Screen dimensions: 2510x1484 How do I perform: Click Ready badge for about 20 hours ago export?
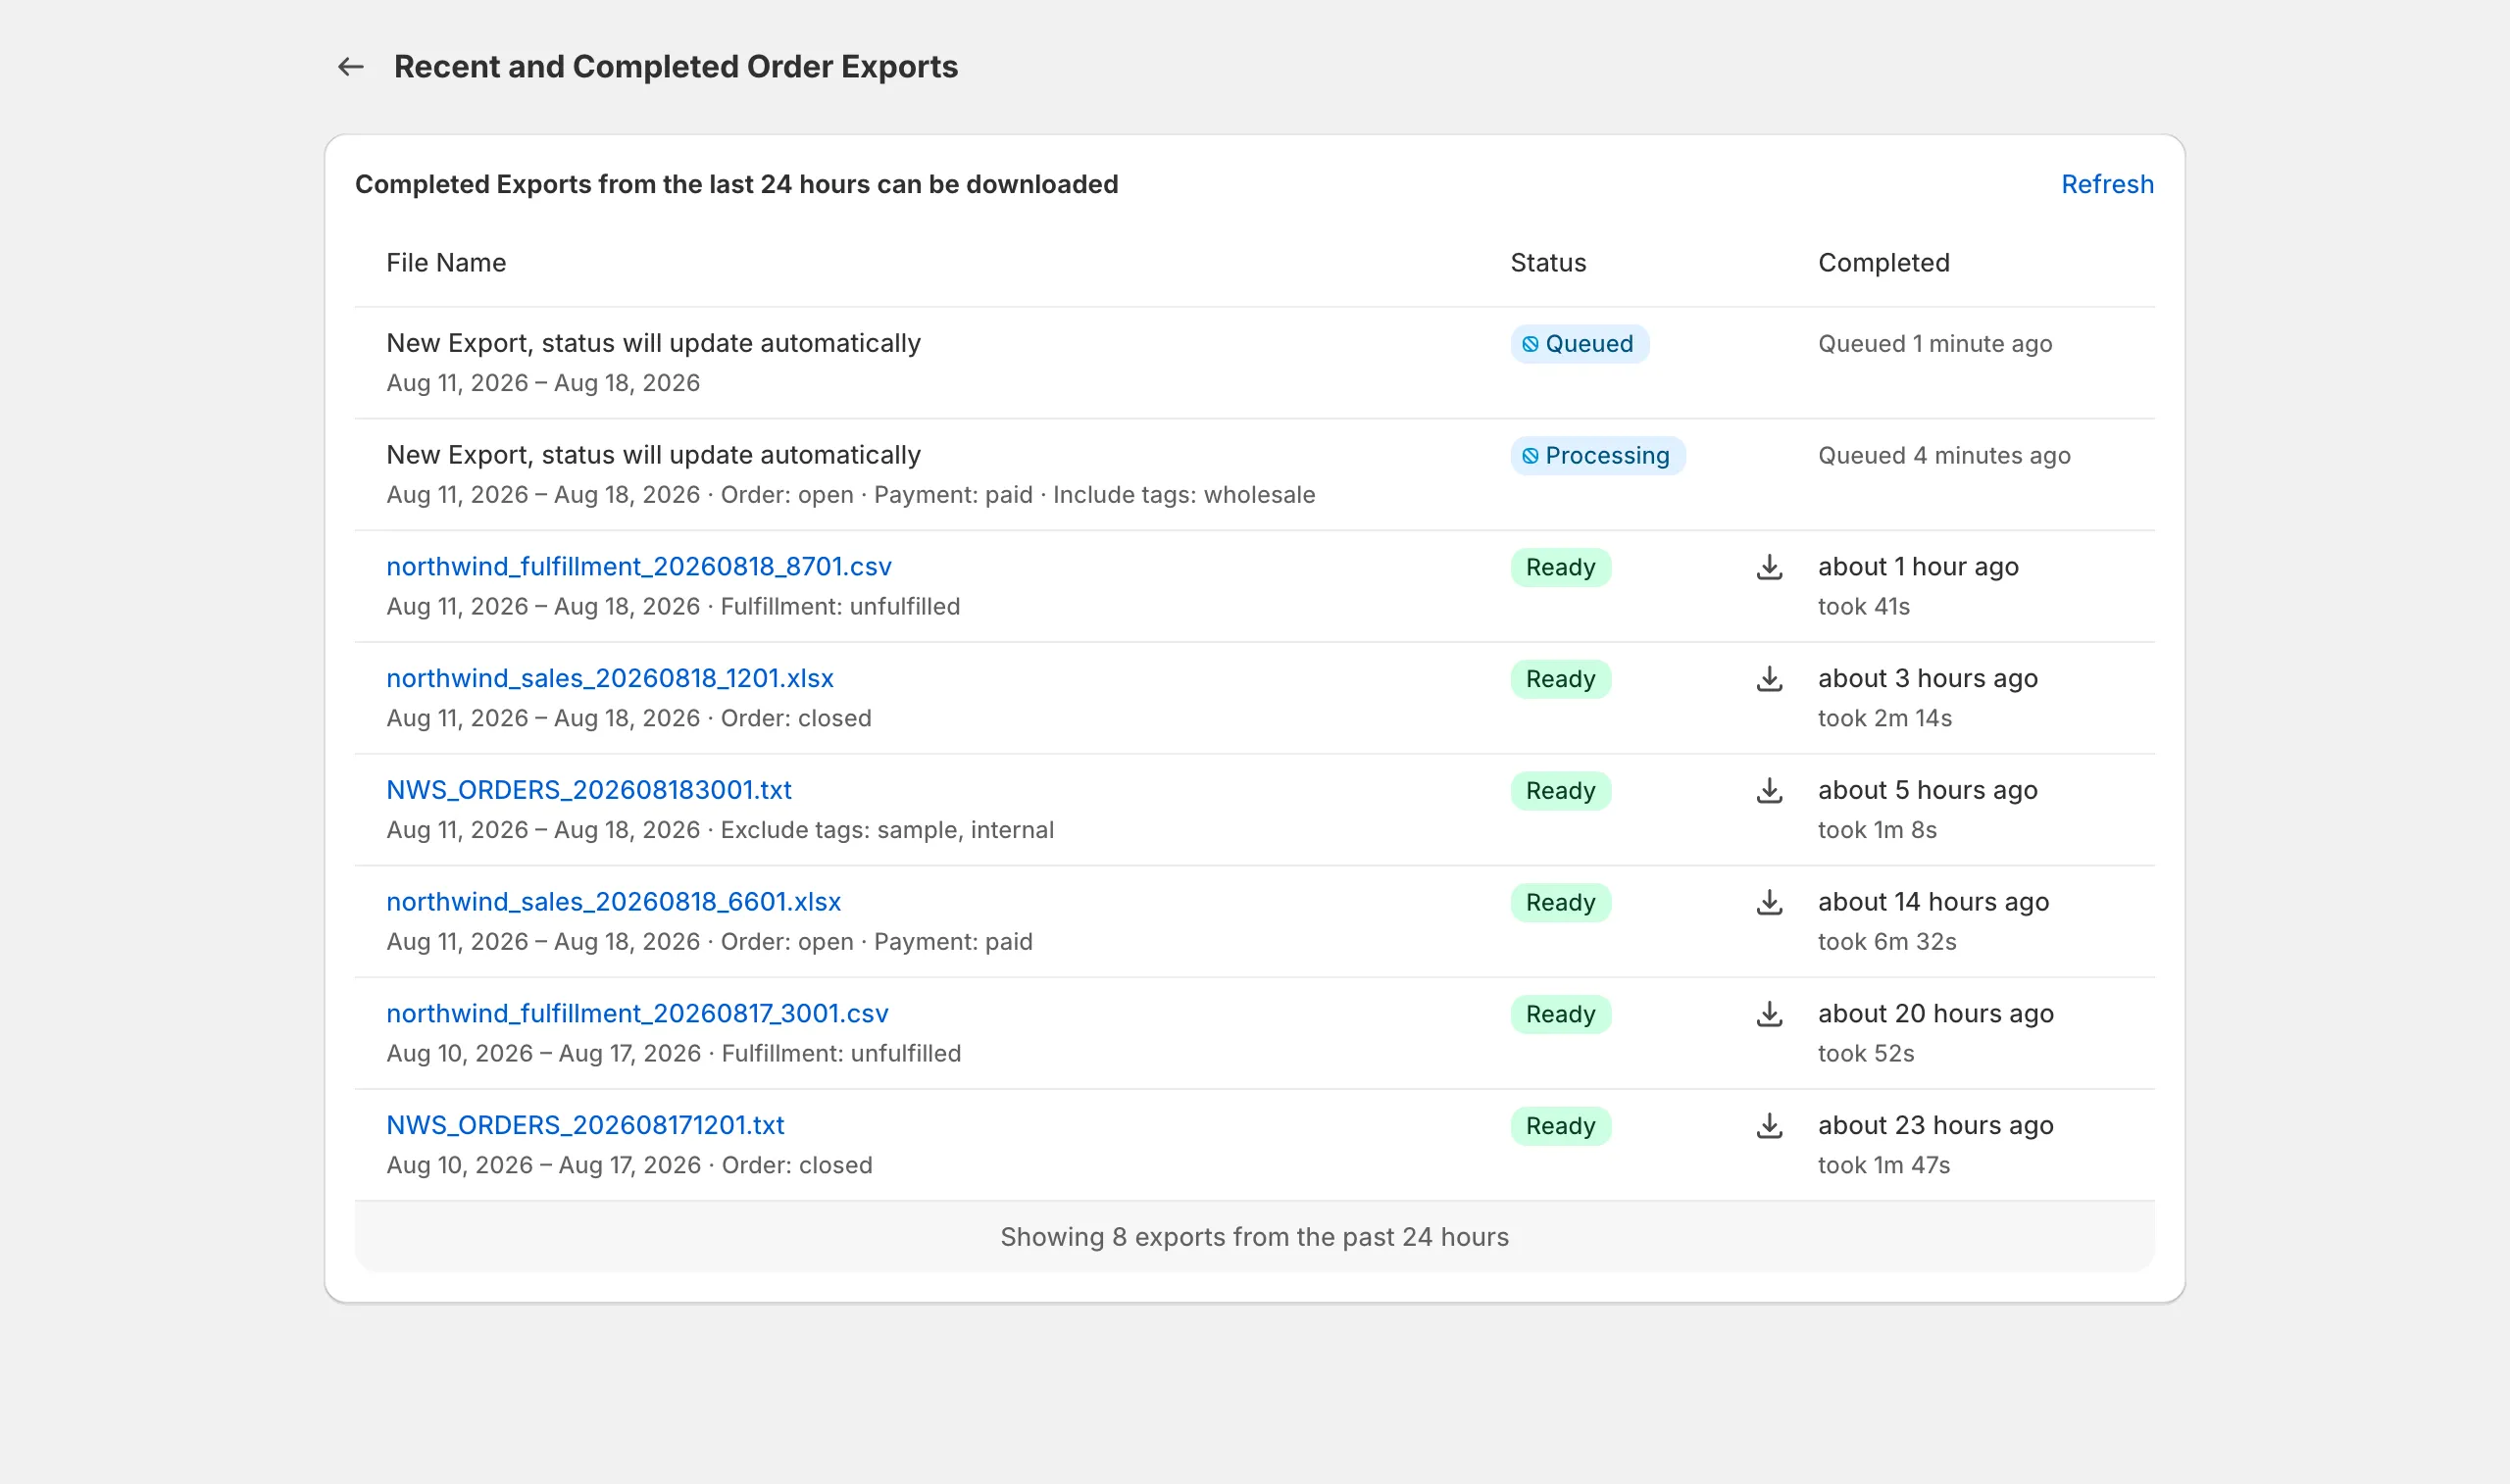click(1560, 1014)
